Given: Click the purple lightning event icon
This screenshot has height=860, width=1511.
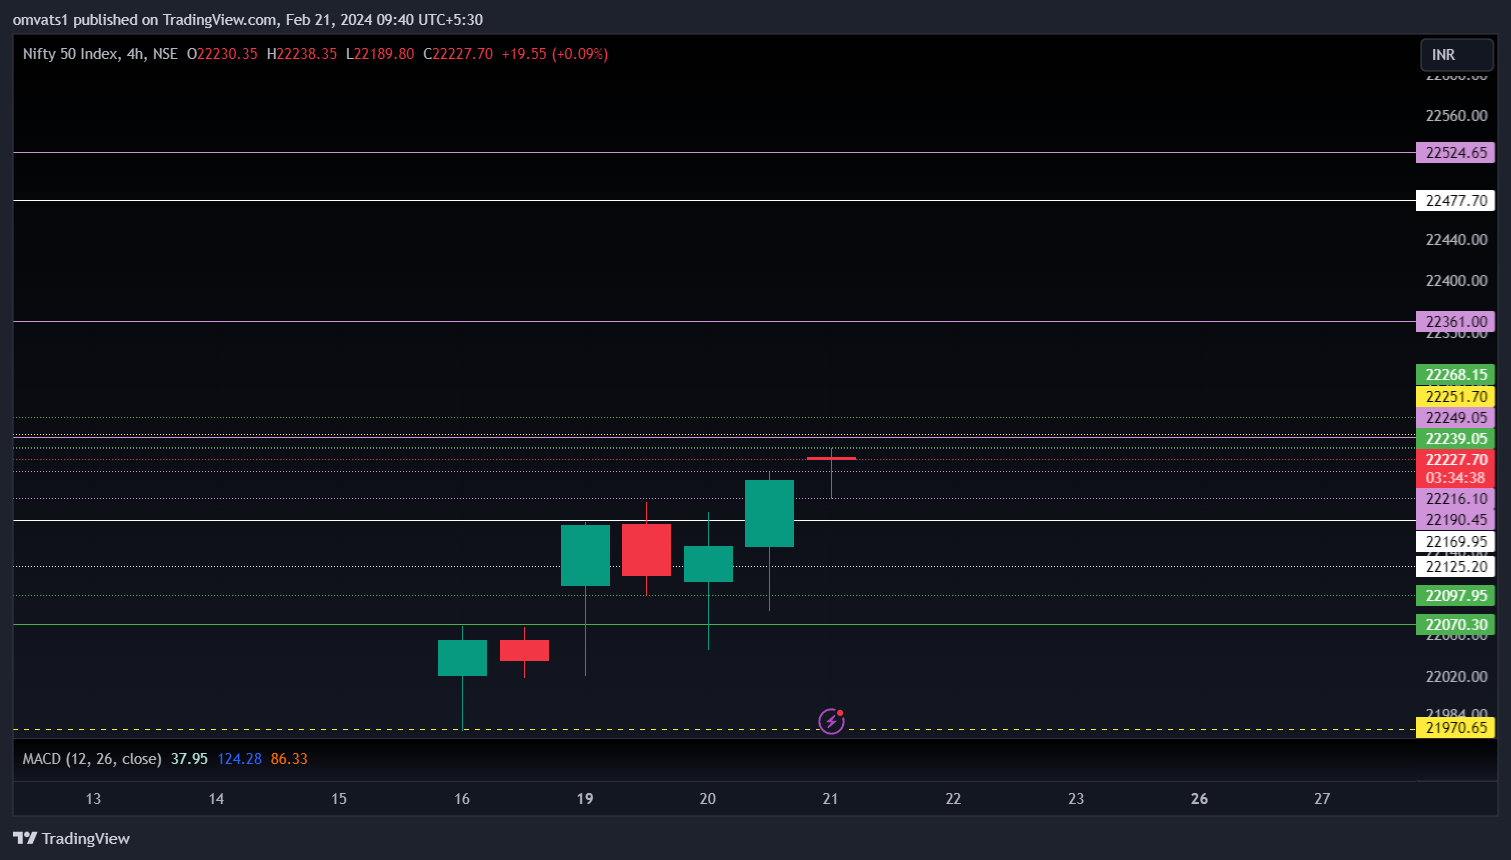Looking at the screenshot, I should pyautogui.click(x=831, y=720).
